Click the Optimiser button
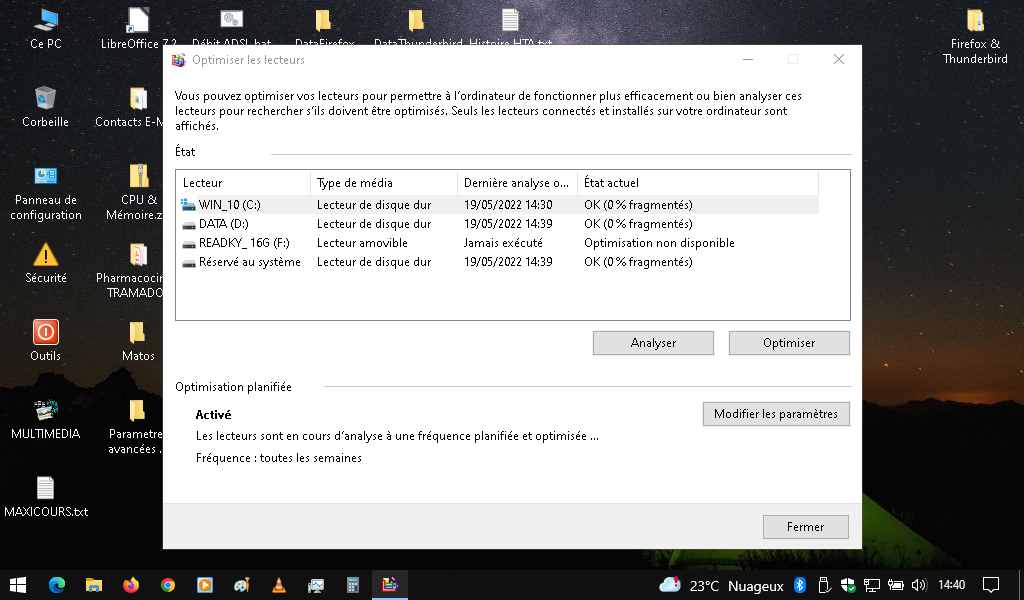The width and height of the screenshot is (1024, 600). (x=789, y=343)
